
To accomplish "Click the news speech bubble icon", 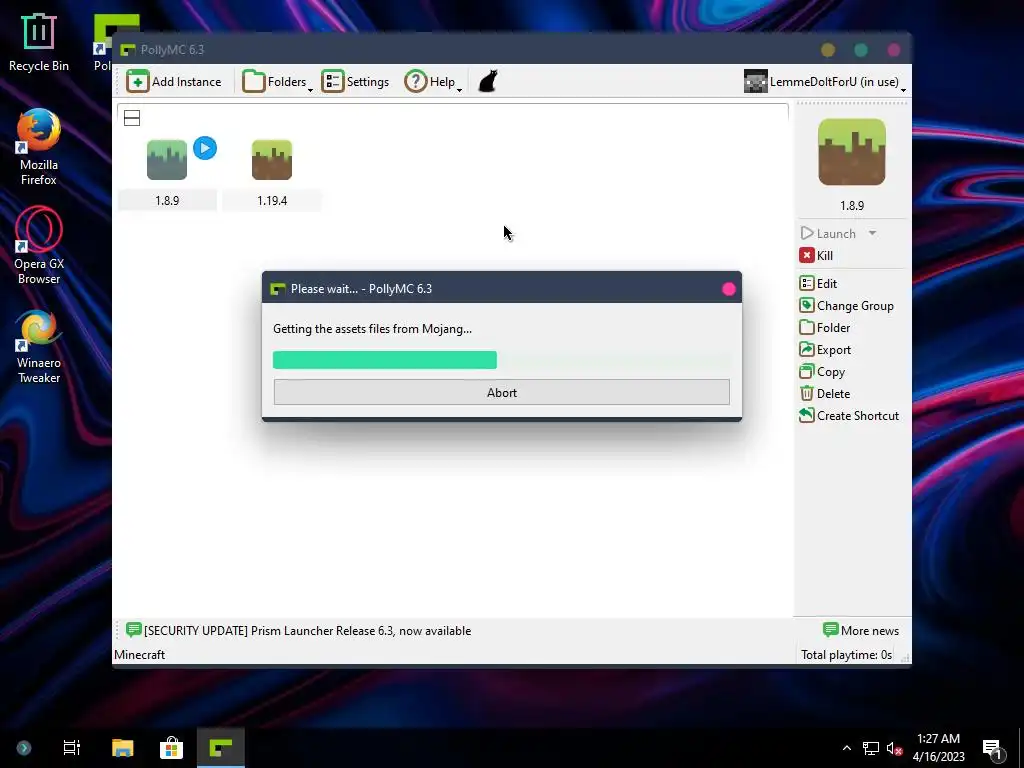I will [x=133, y=630].
